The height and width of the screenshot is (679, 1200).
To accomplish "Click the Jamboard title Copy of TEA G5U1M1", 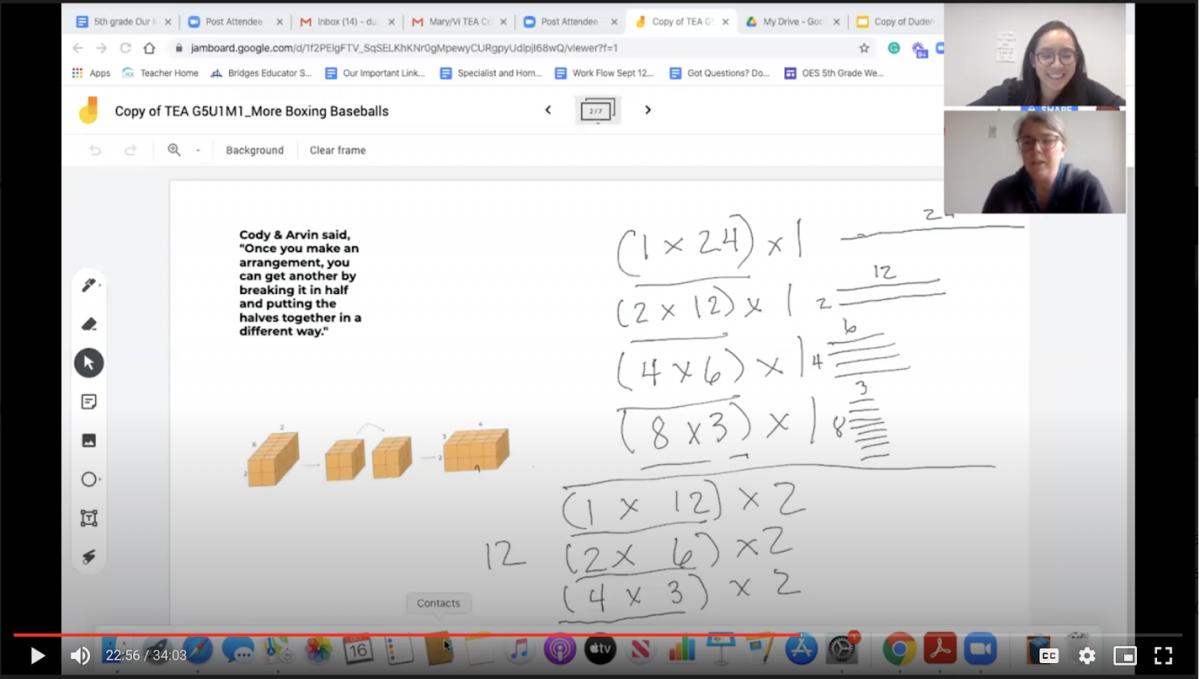I will click(x=251, y=111).
